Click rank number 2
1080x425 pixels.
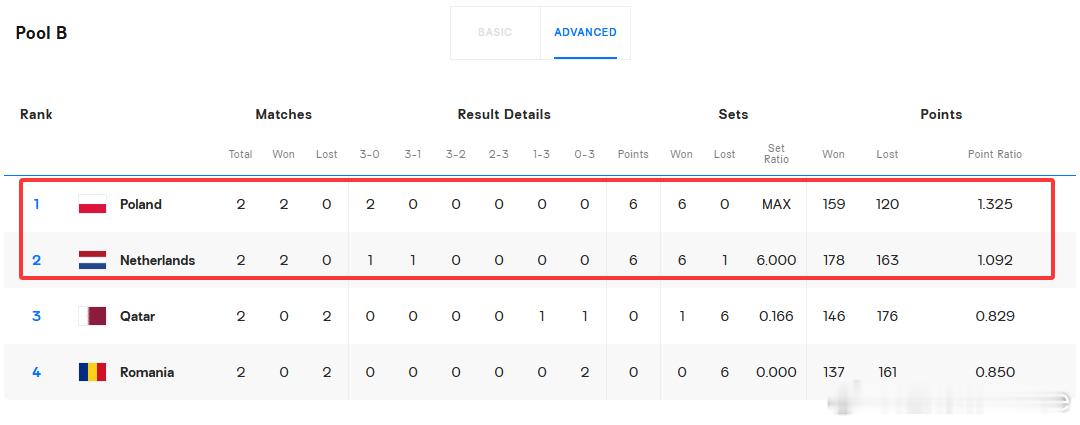[x=37, y=260]
